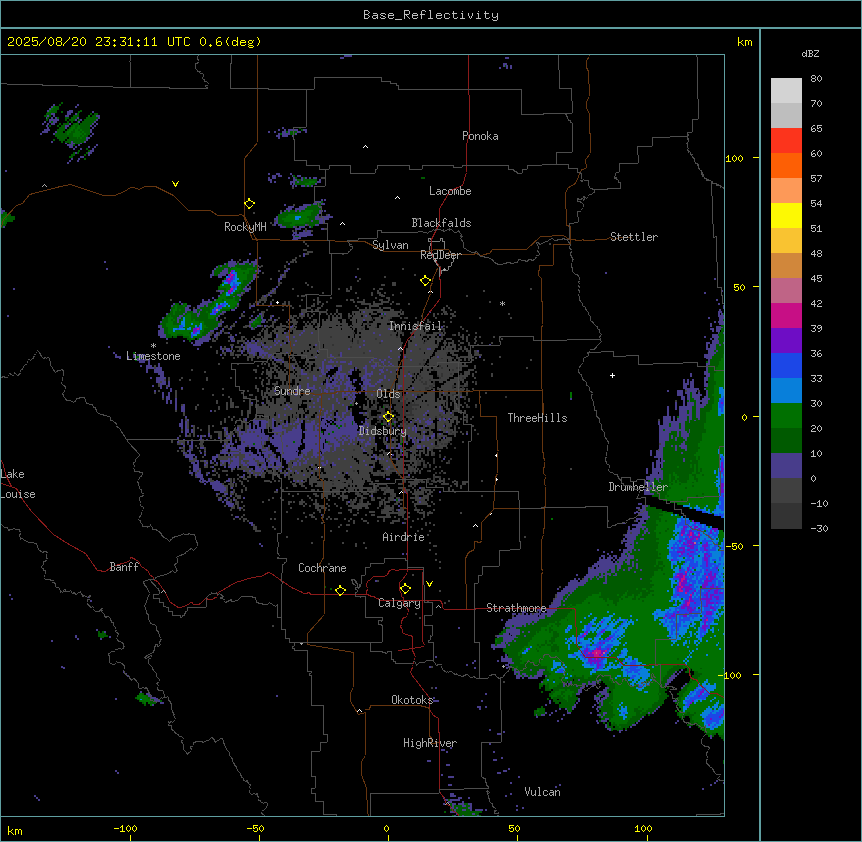Screen dimensions: 862x842
Task: Click the Sundre town label
Action: (292, 391)
